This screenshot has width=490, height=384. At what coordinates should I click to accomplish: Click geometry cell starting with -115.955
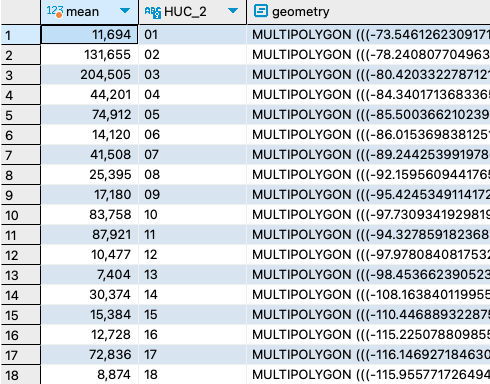[x=369, y=375]
